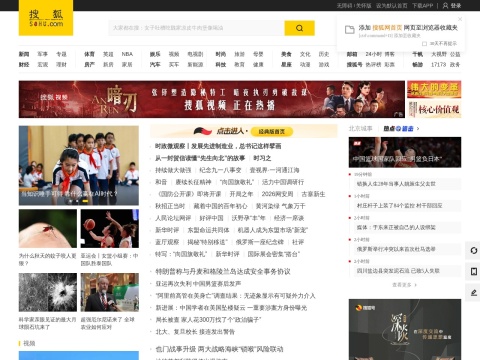The width and height of the screenshot is (480, 360).
Task: Open the 房产 channel link
Action: [x=89, y=64]
